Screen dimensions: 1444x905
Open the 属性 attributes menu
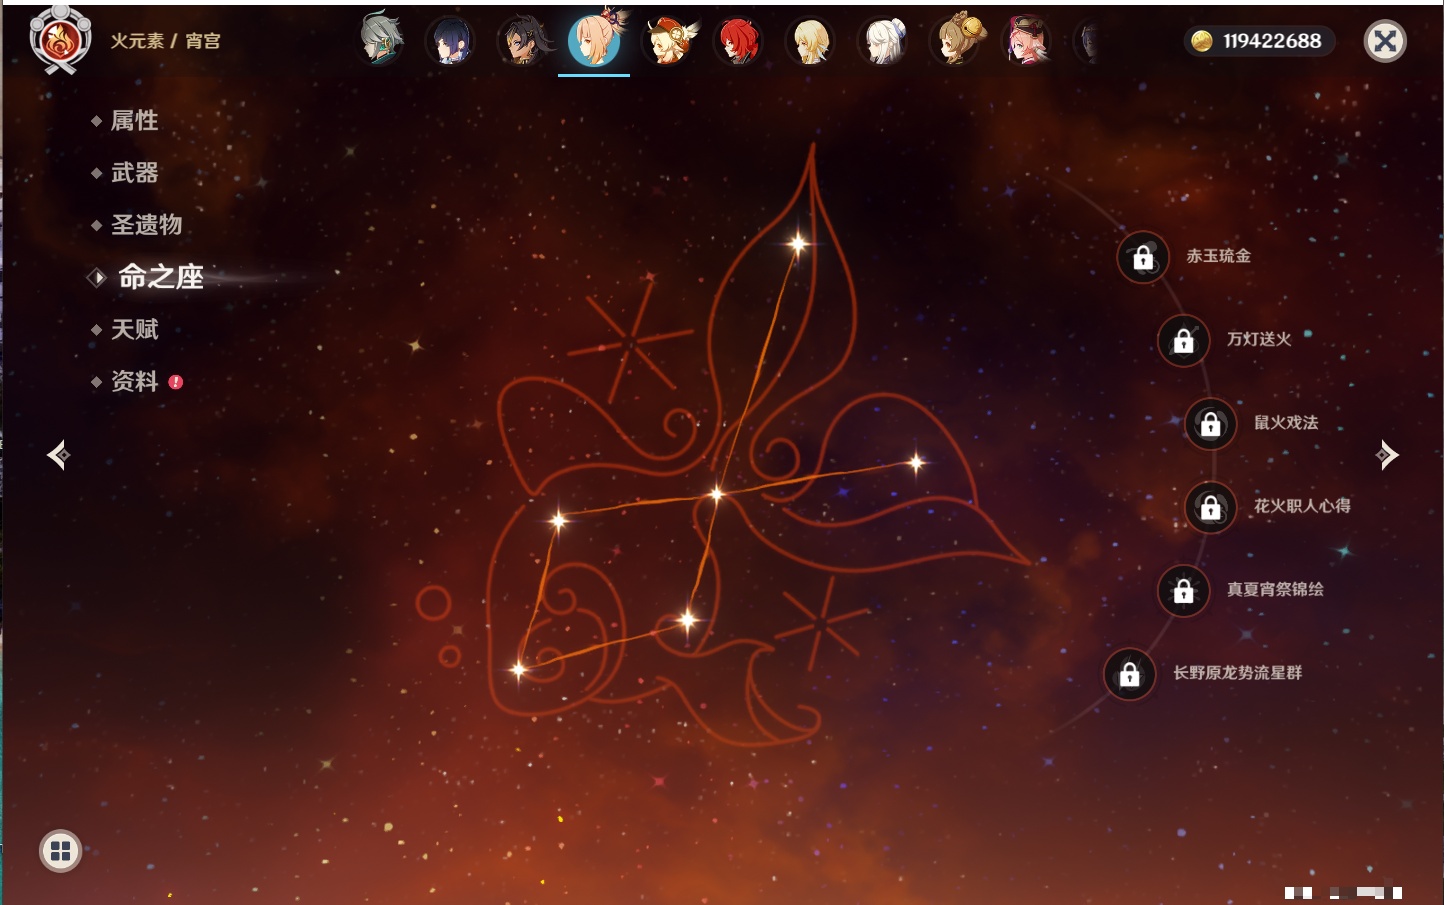pos(134,121)
